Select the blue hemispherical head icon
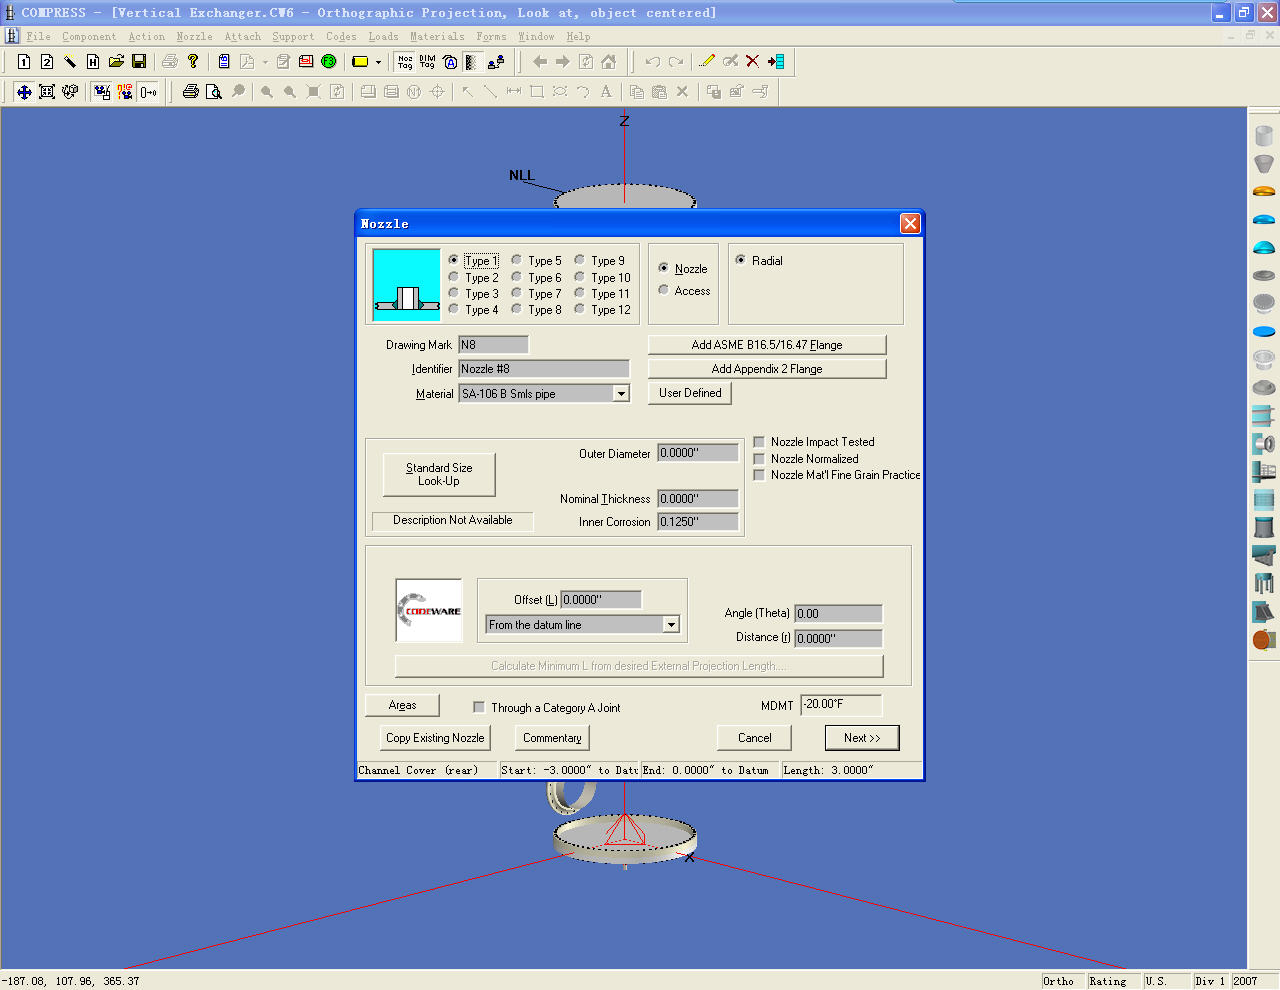1280x990 pixels. pyautogui.click(x=1264, y=247)
